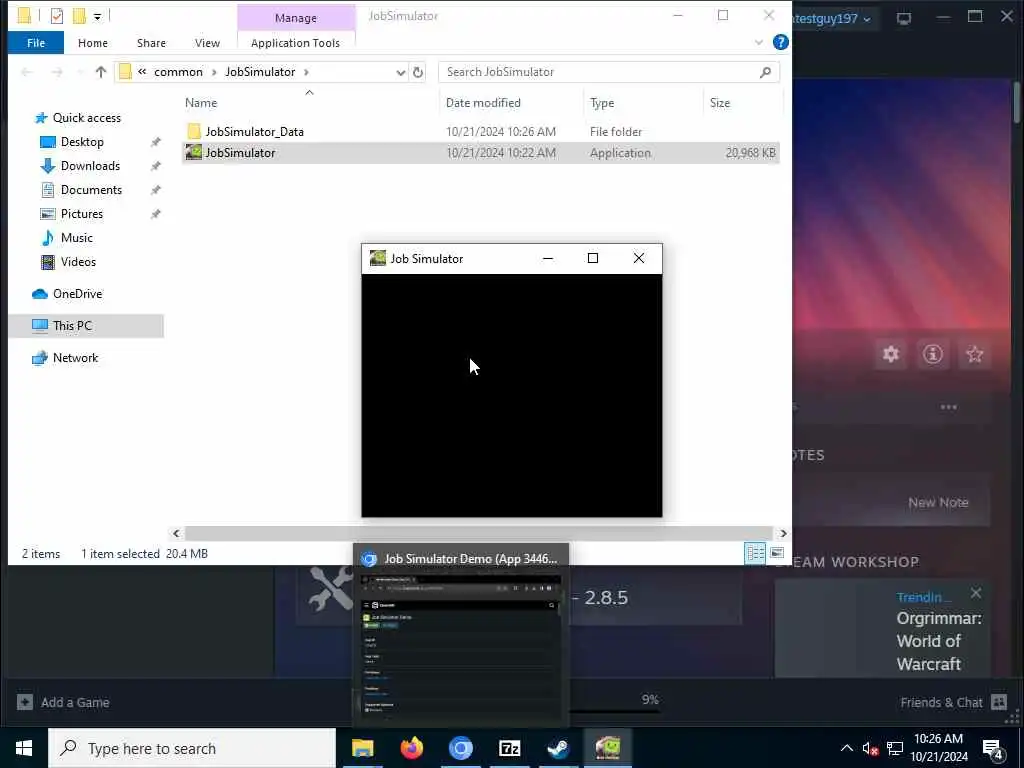Open the breadcrumb overflow double chevron
The height and width of the screenshot is (768, 1024).
[x=142, y=72]
